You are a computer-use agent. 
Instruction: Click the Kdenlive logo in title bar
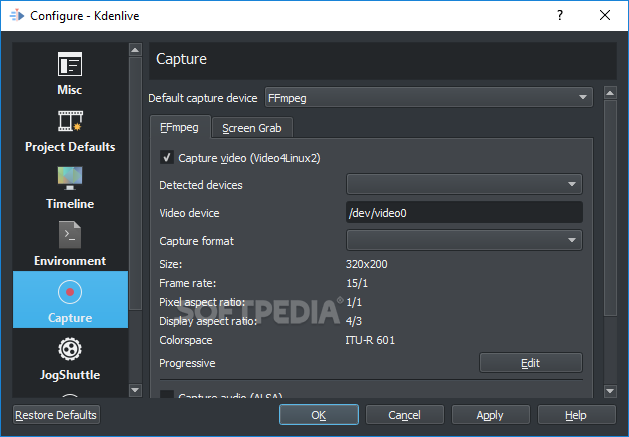(17, 16)
